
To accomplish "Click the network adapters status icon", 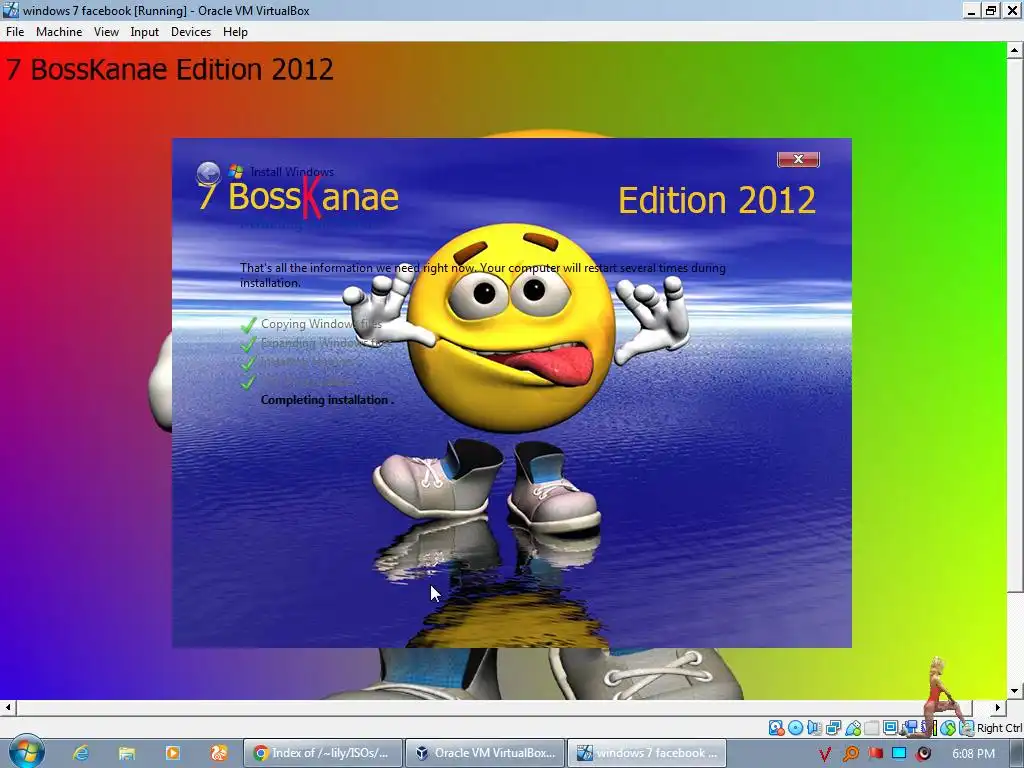I will (833, 728).
